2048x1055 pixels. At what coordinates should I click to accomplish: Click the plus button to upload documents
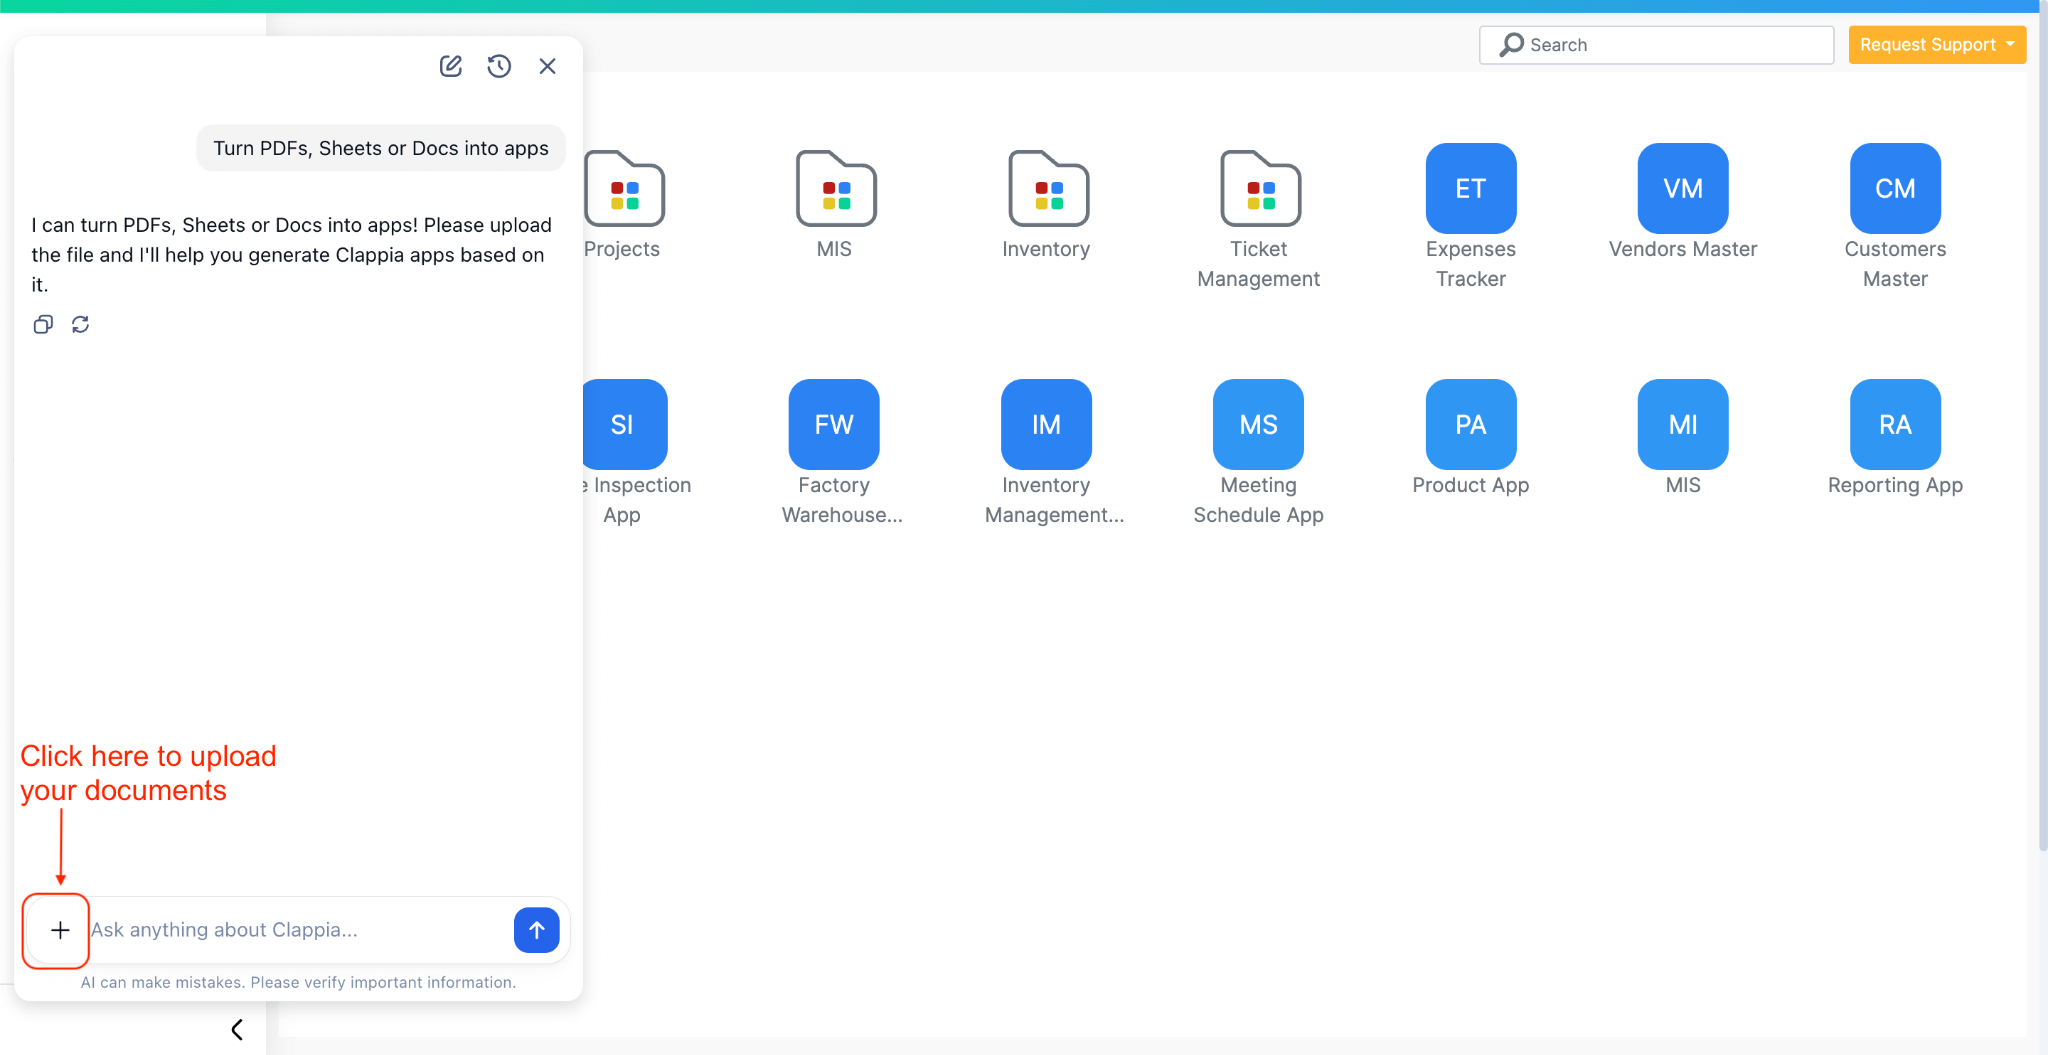tap(57, 930)
